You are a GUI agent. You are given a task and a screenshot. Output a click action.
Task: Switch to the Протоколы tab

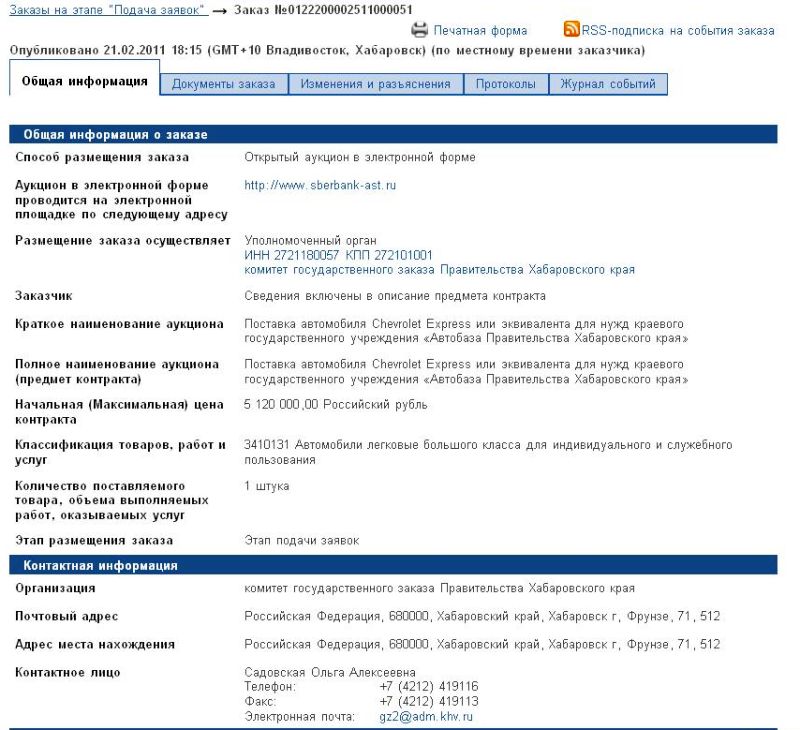pos(505,84)
